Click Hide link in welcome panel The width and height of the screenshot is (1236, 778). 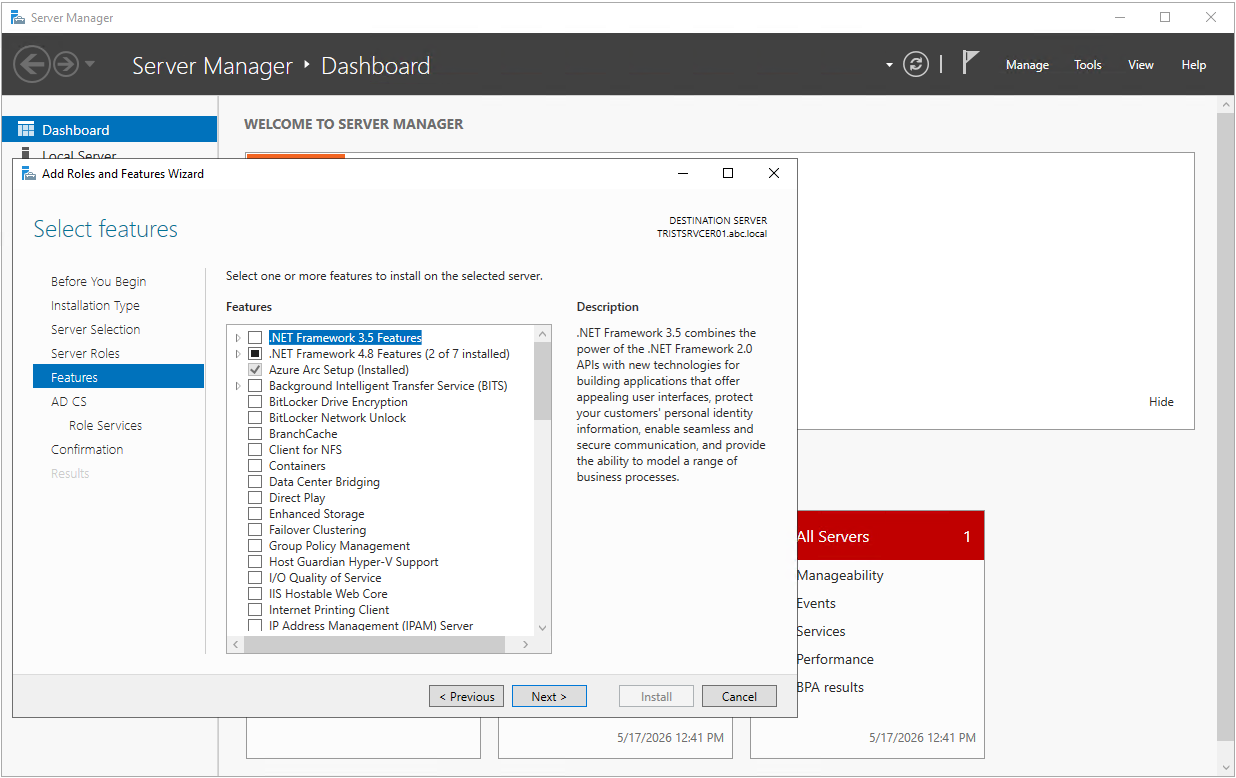1161,402
